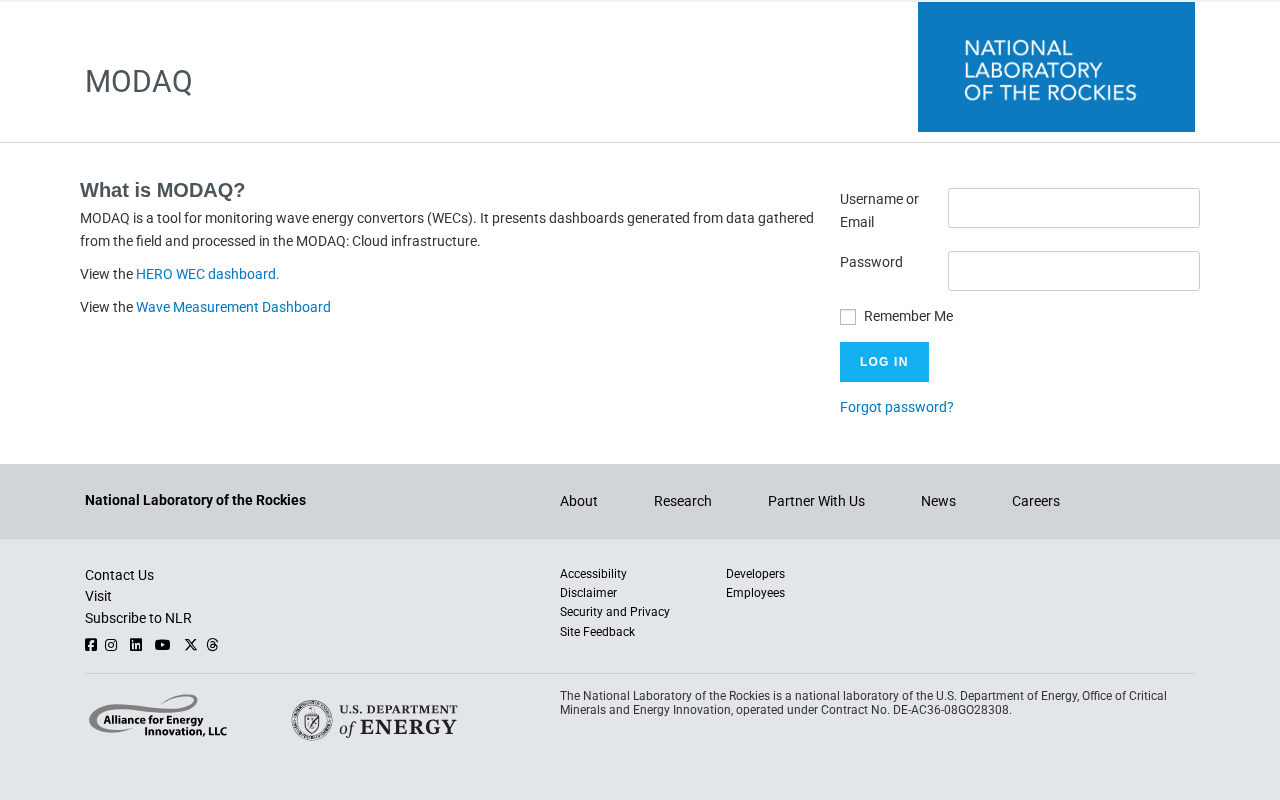Click the Security and Privacy link
The width and height of the screenshot is (1280, 800).
615,612
